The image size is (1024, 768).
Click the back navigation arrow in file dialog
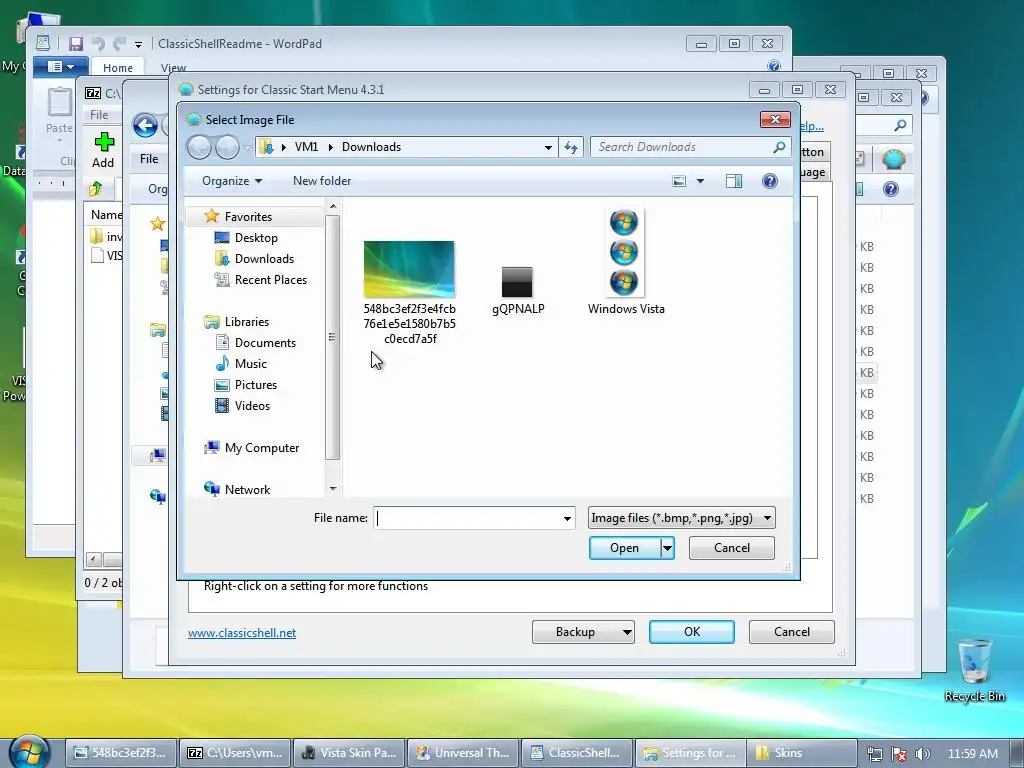coord(199,147)
